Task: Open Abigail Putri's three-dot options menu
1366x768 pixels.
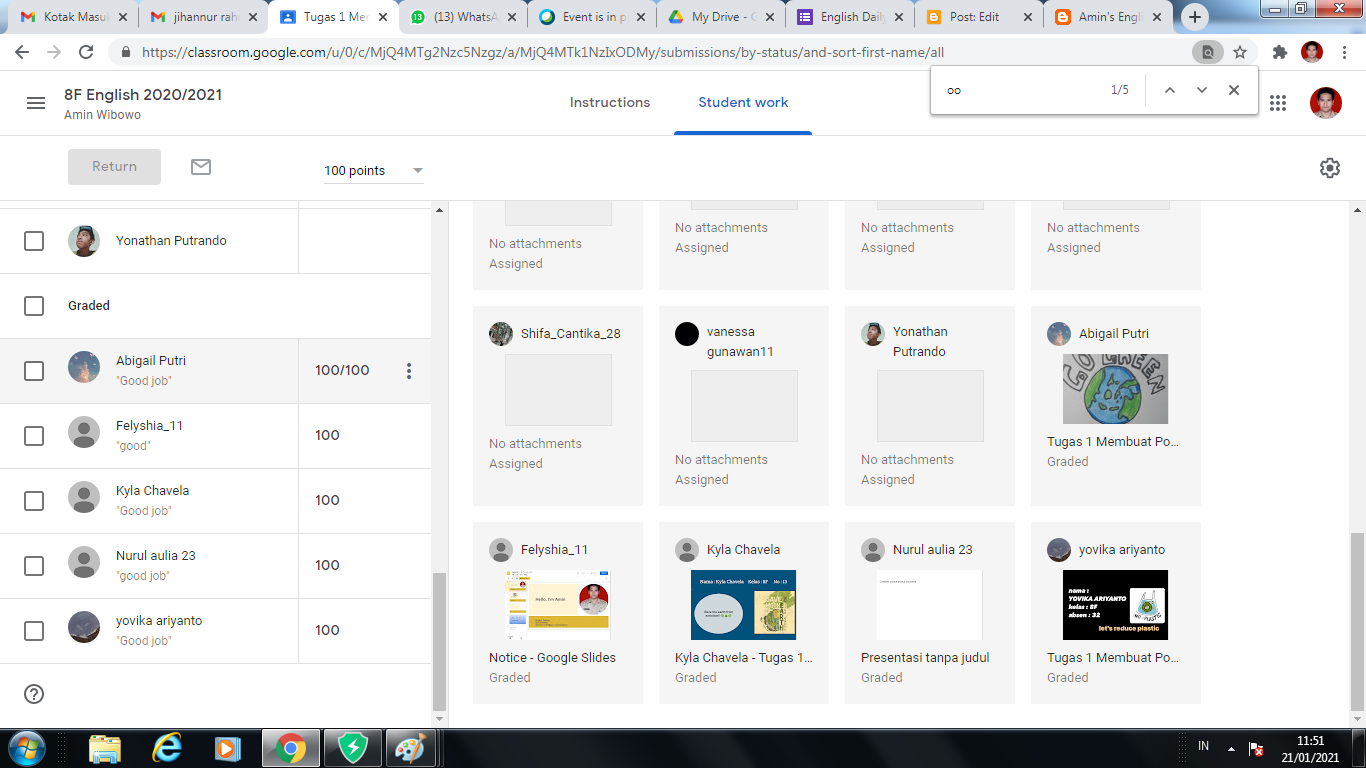Action: coord(408,371)
